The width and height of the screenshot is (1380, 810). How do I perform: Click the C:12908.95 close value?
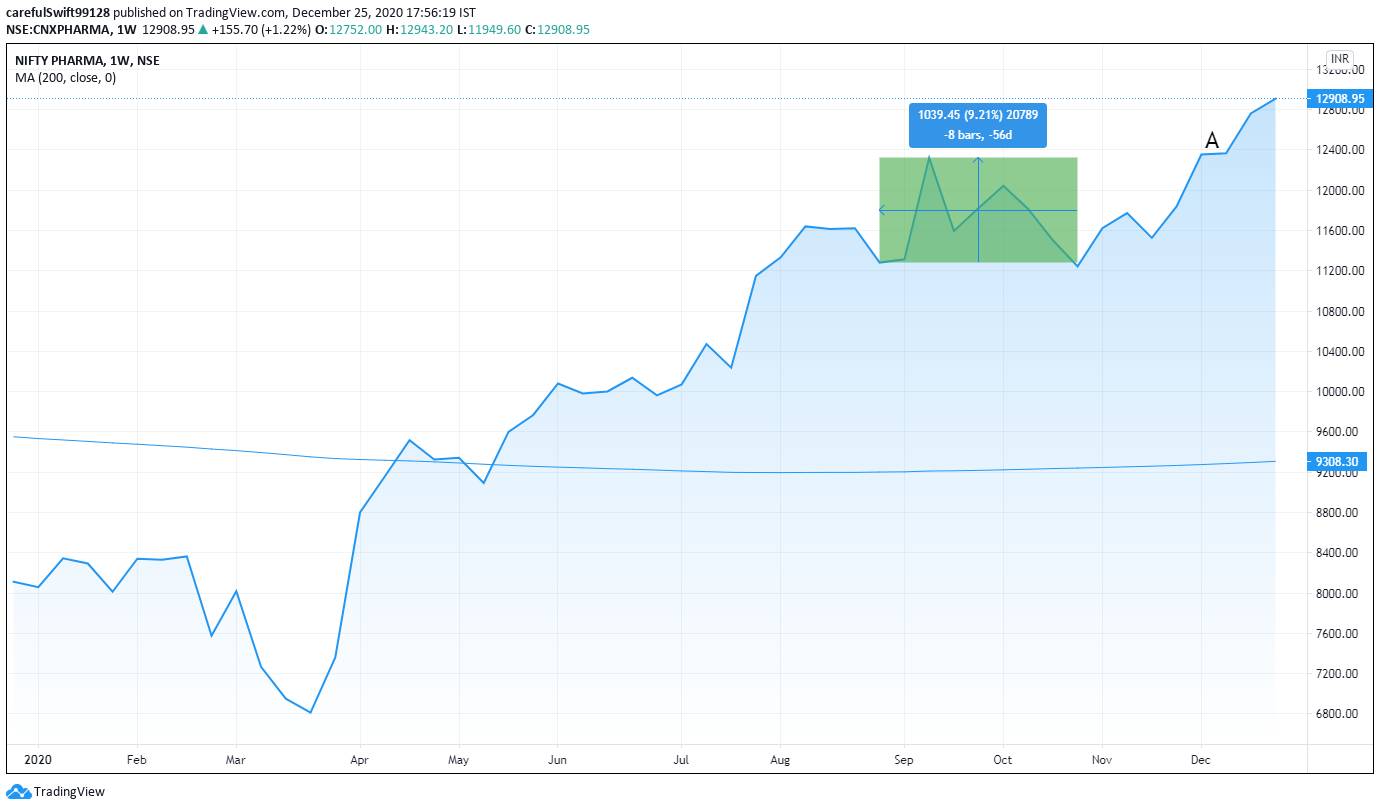(557, 30)
